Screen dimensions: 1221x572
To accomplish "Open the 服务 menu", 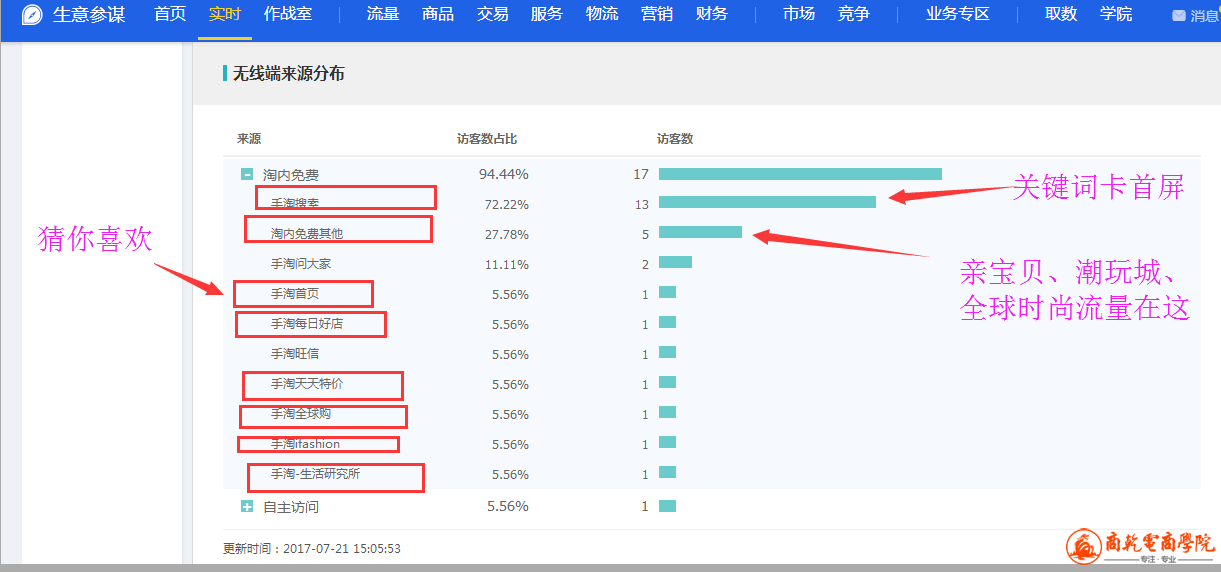I will (546, 14).
